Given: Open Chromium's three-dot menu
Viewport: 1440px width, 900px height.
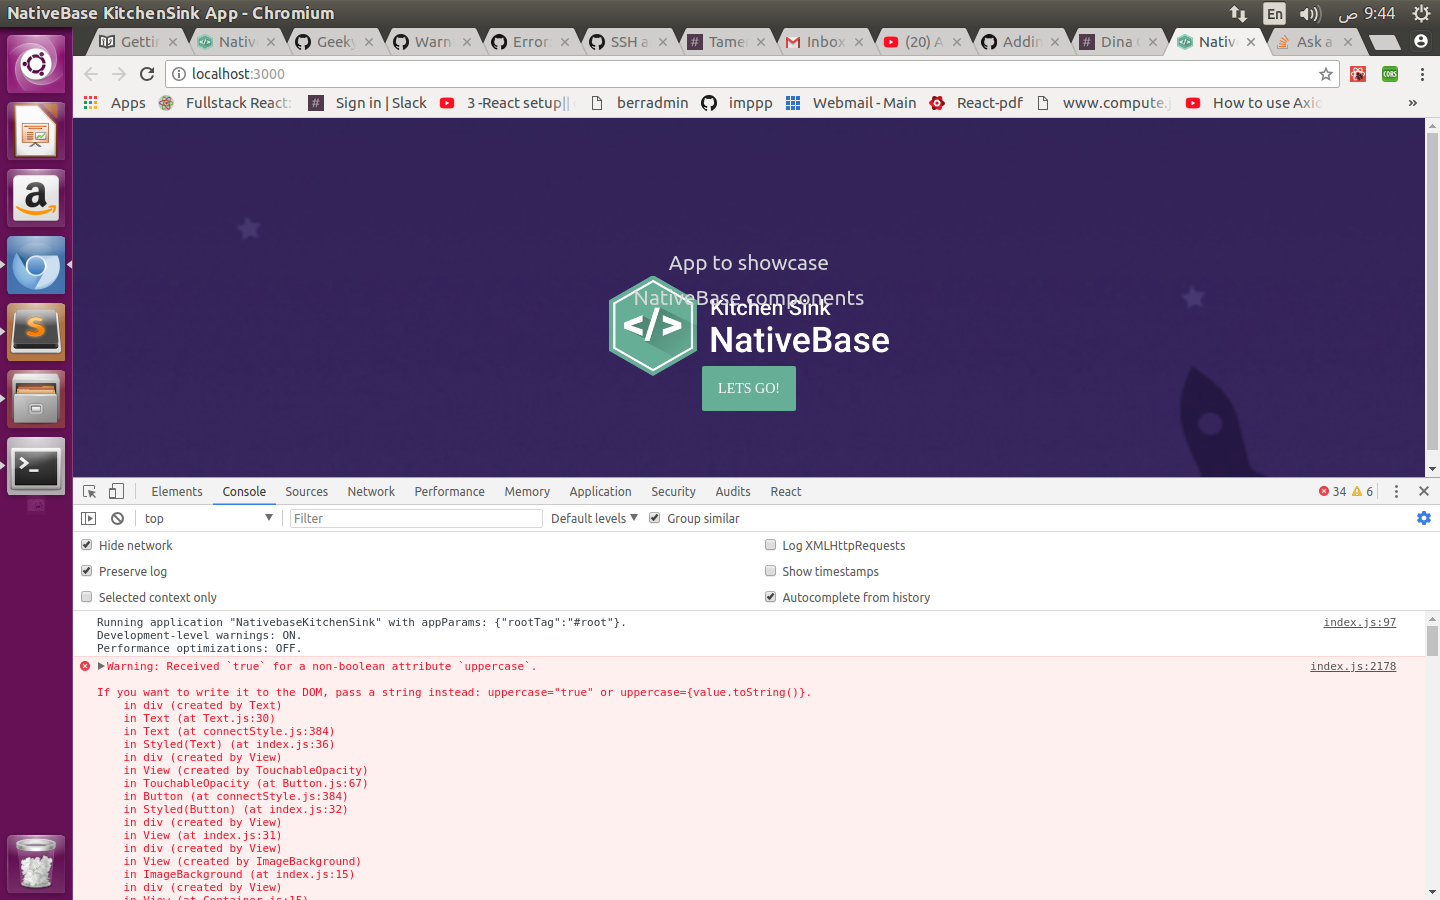Looking at the screenshot, I should (x=1423, y=75).
